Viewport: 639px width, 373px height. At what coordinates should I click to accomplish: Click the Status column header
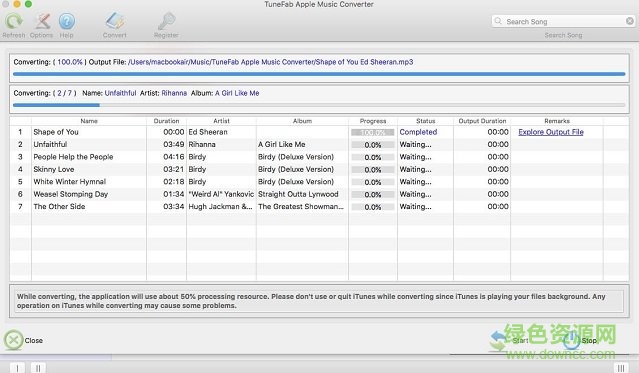(425, 121)
